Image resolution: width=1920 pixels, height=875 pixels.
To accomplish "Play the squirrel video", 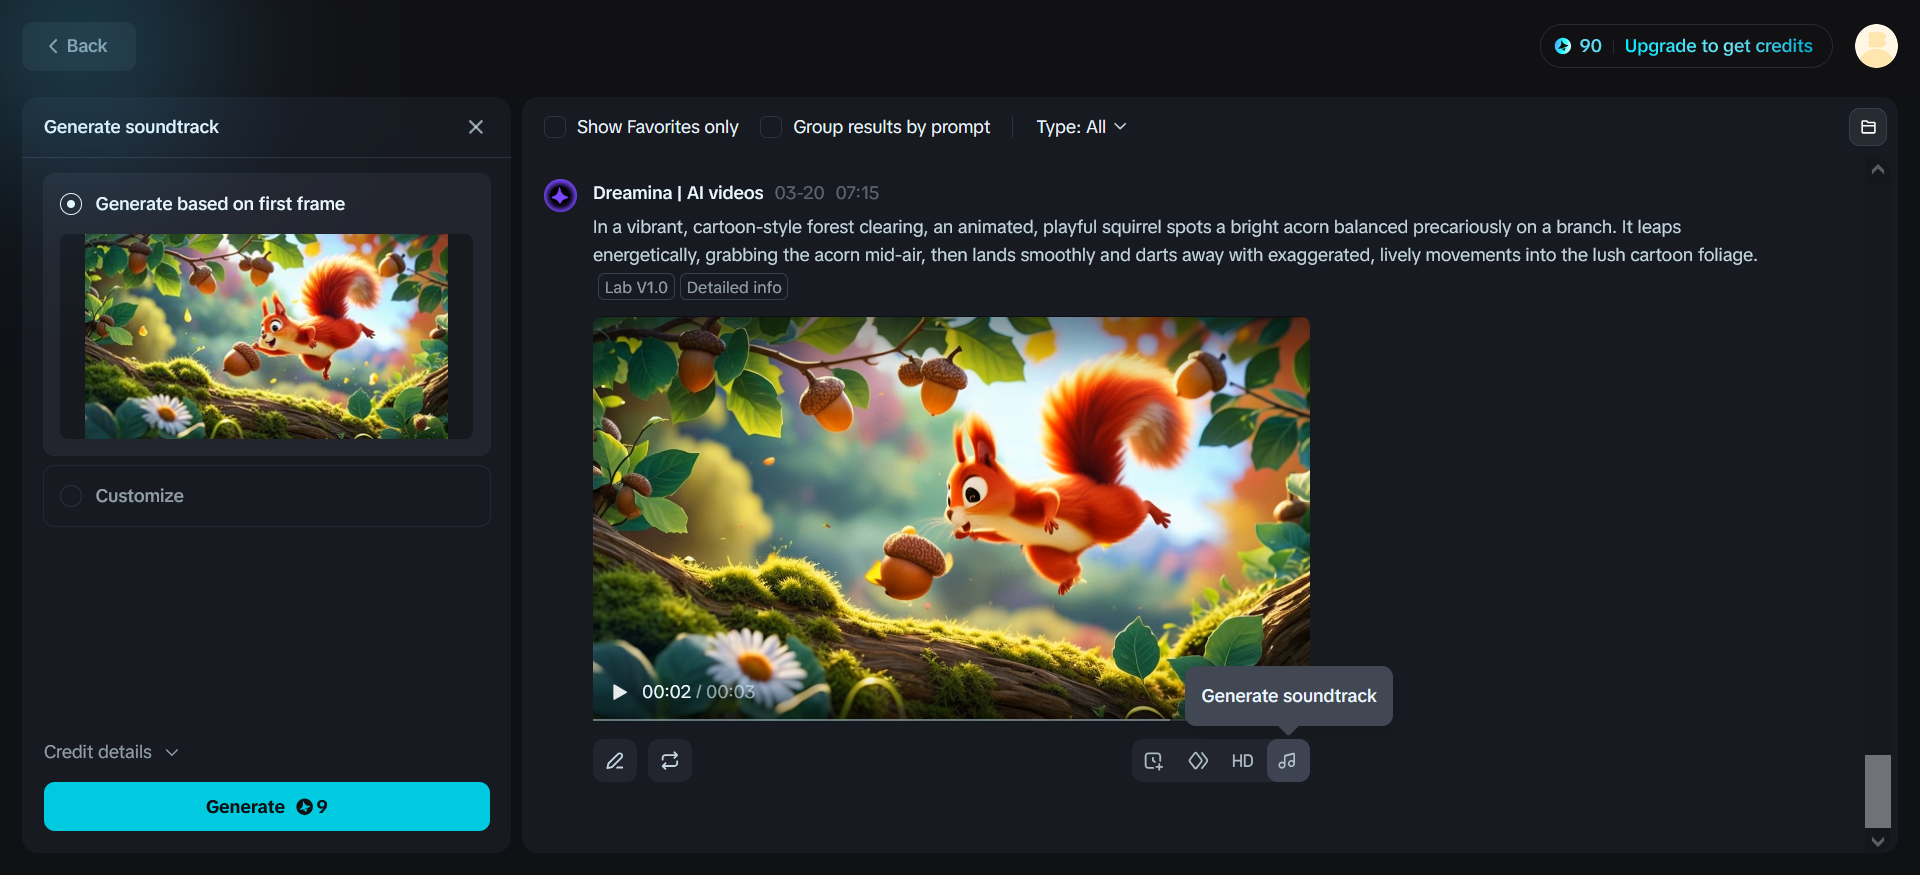I will pyautogui.click(x=620, y=692).
